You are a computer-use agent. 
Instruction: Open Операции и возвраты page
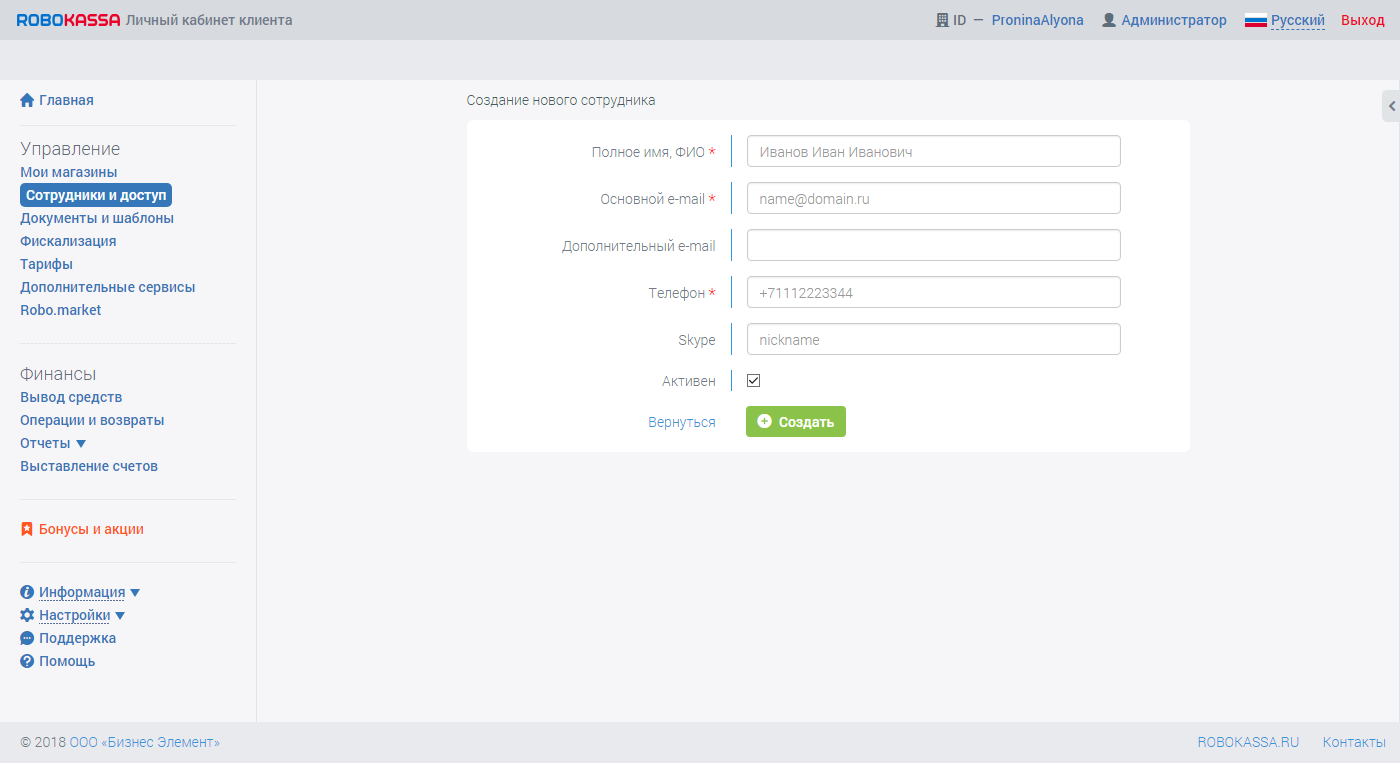pyautogui.click(x=92, y=420)
